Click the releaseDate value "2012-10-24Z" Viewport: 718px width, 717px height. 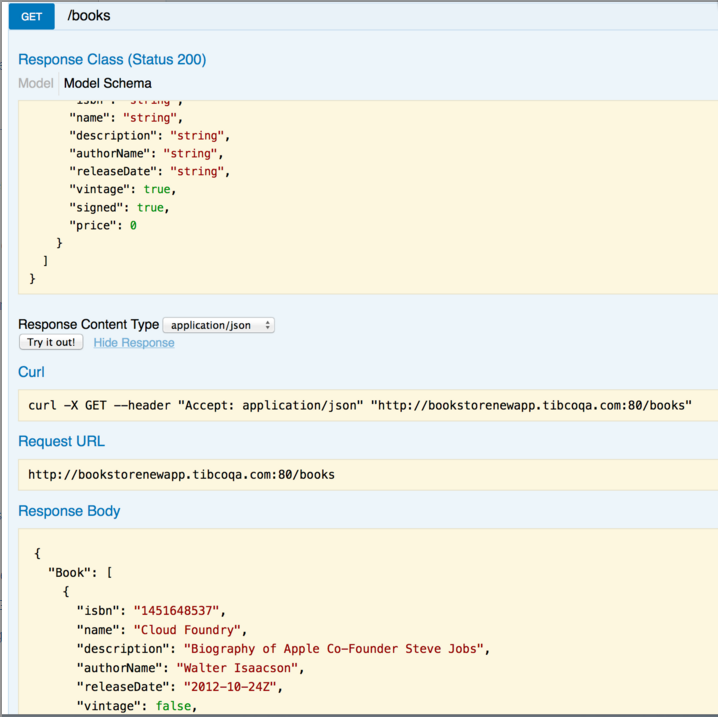tap(230, 687)
